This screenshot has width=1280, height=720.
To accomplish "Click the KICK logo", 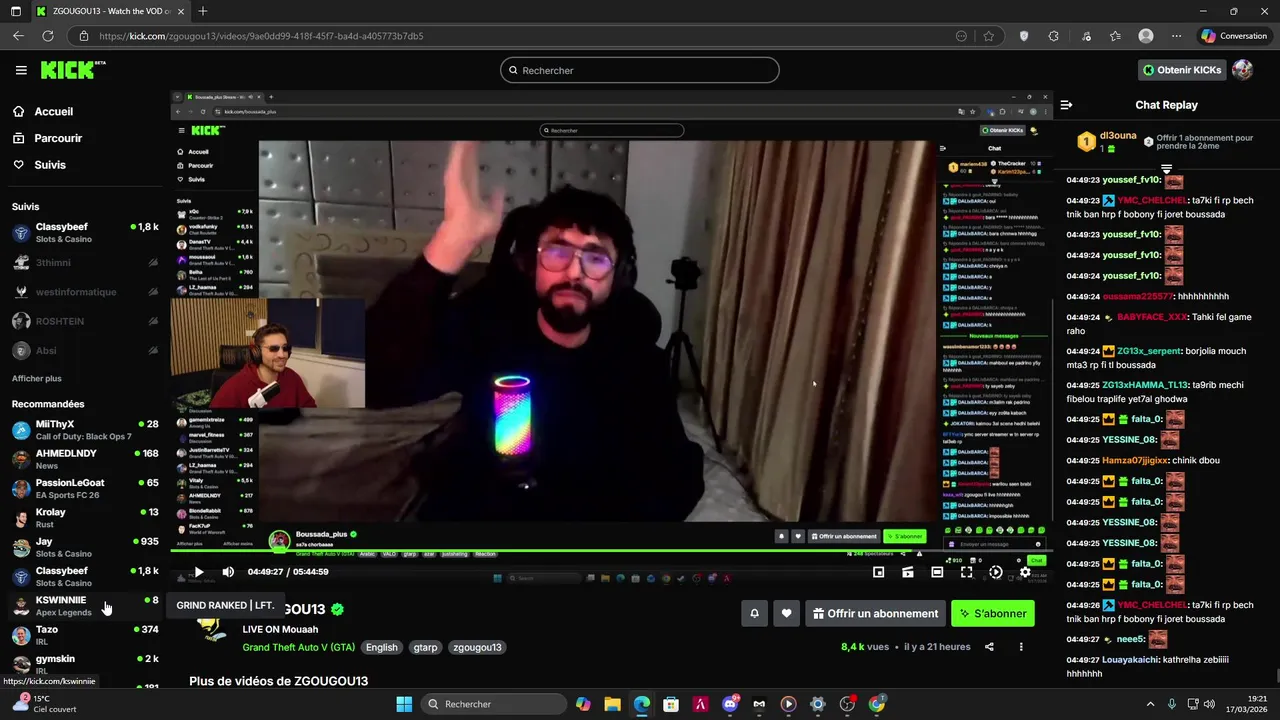I will pyautogui.click(x=72, y=70).
